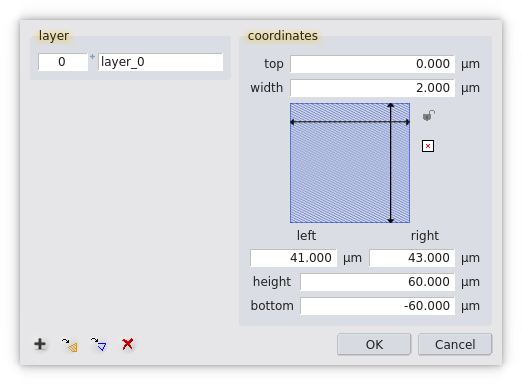Focus the layer number field showing 0
This screenshot has height=385, width=522.
(63, 62)
